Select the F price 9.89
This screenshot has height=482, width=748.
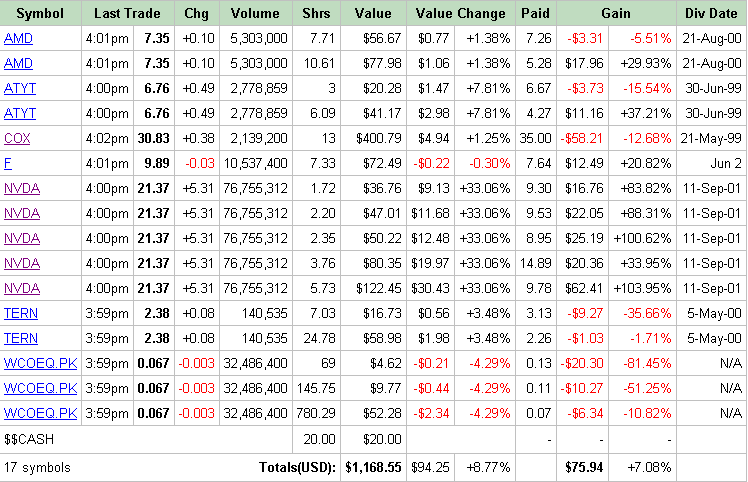[x=157, y=163]
